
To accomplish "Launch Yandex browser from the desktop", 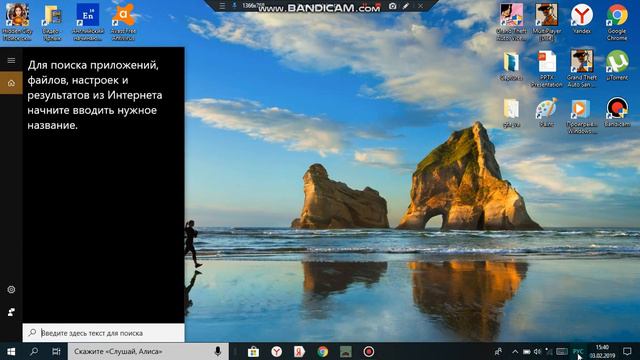I will click(x=582, y=20).
